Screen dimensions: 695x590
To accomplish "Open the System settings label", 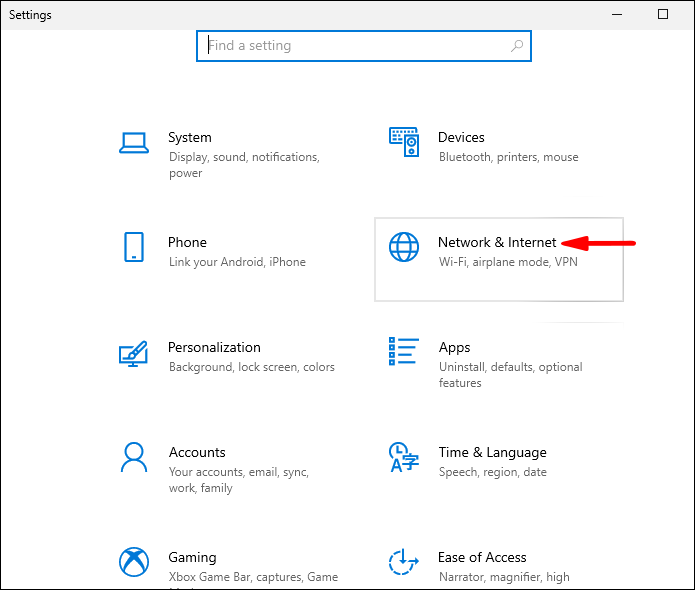I will coord(190,138).
